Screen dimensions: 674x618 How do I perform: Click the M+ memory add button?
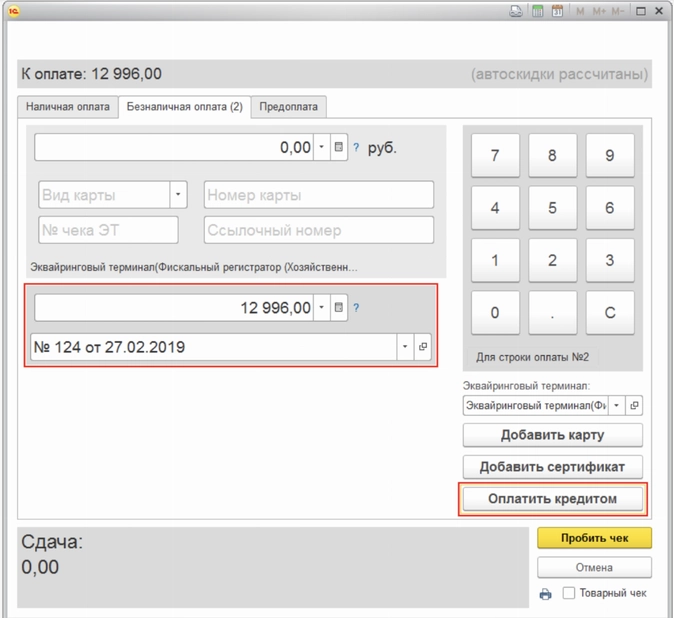(x=599, y=11)
